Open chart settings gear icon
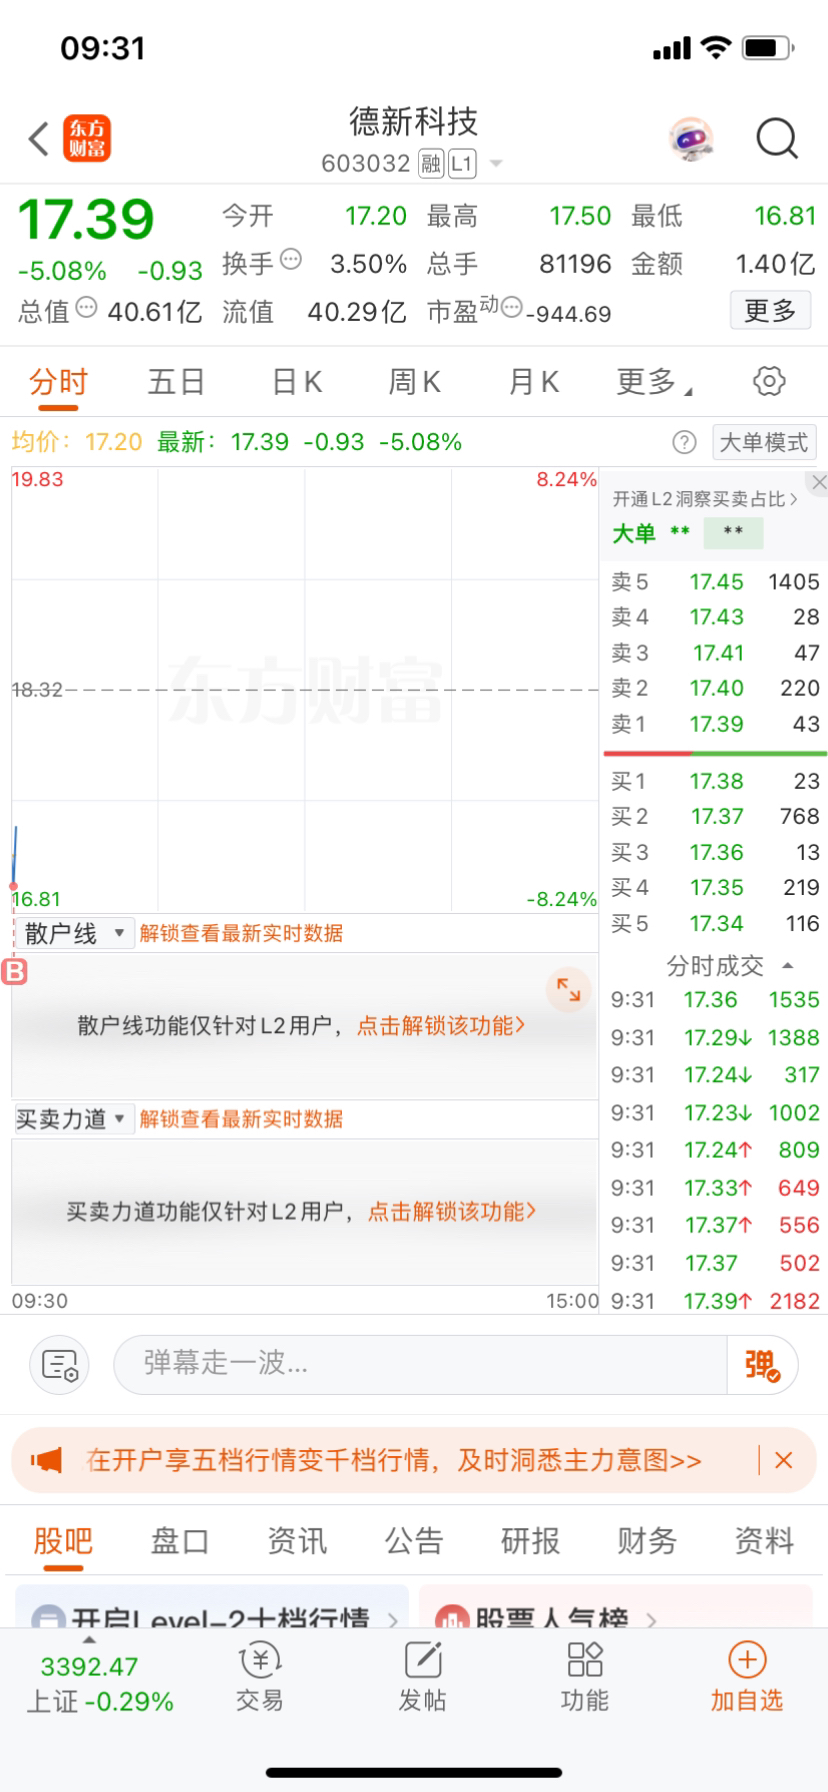Viewport: 828px width, 1792px height. [x=768, y=381]
